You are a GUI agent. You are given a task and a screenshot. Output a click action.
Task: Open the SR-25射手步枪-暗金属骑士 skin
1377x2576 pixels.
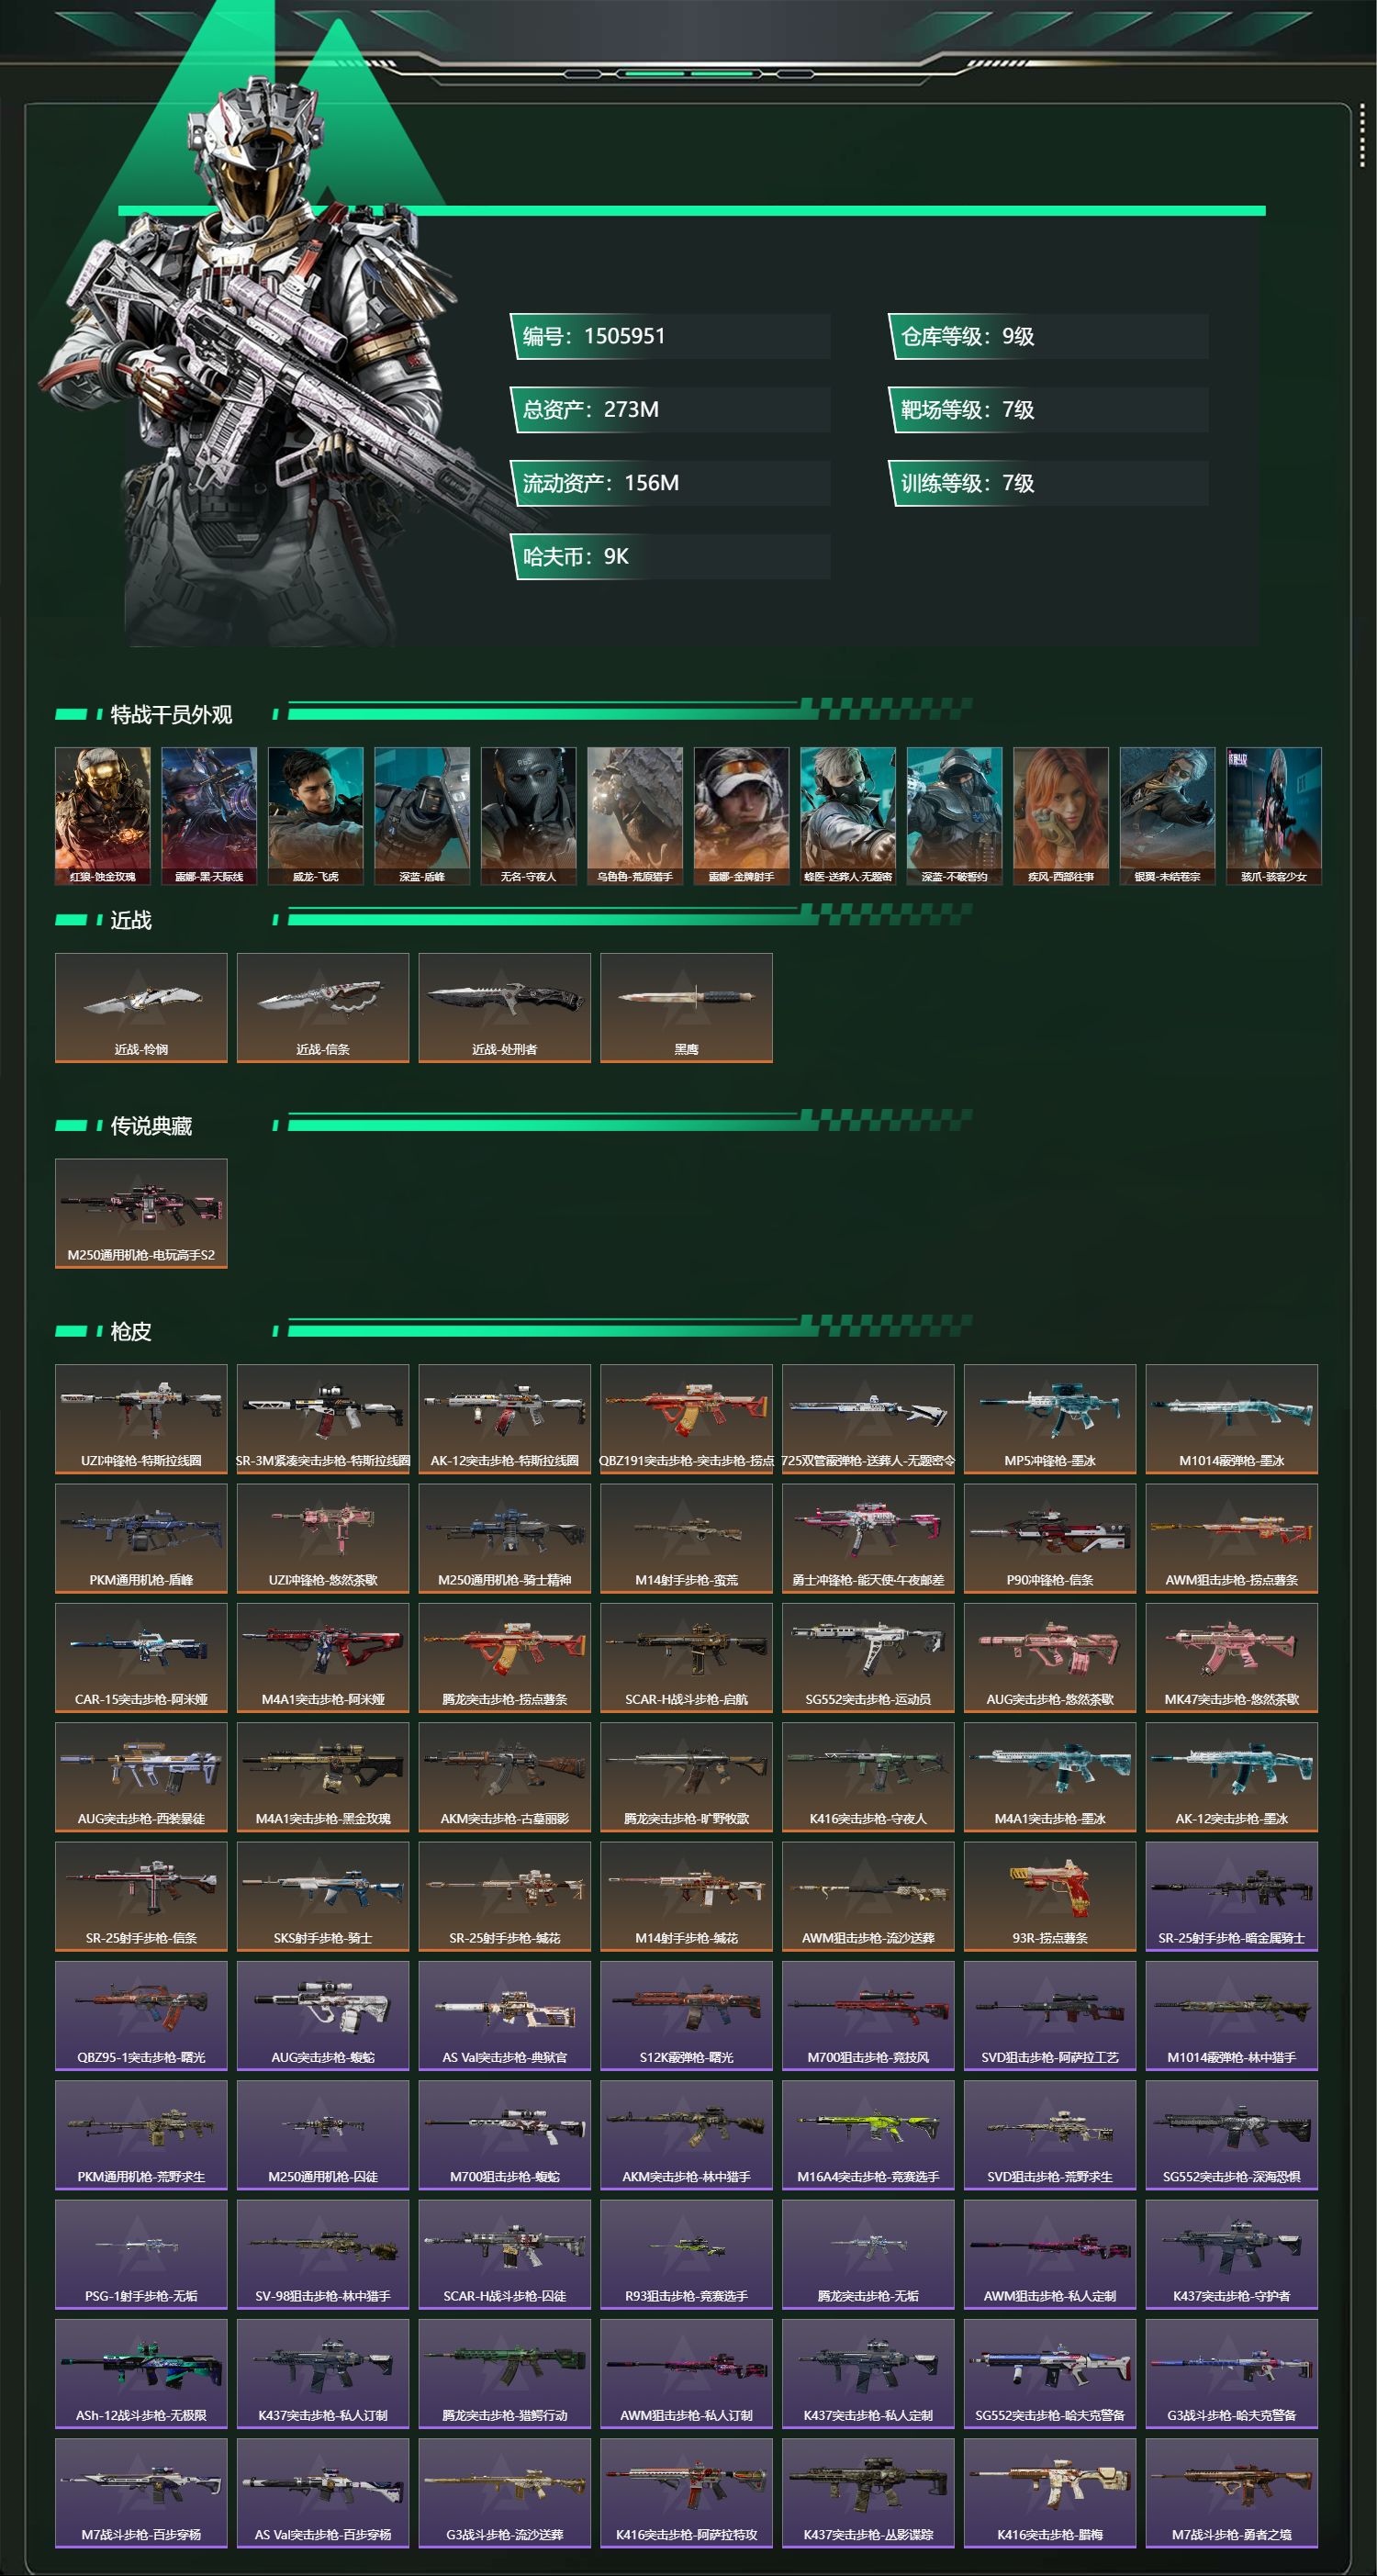(x=1232, y=1896)
